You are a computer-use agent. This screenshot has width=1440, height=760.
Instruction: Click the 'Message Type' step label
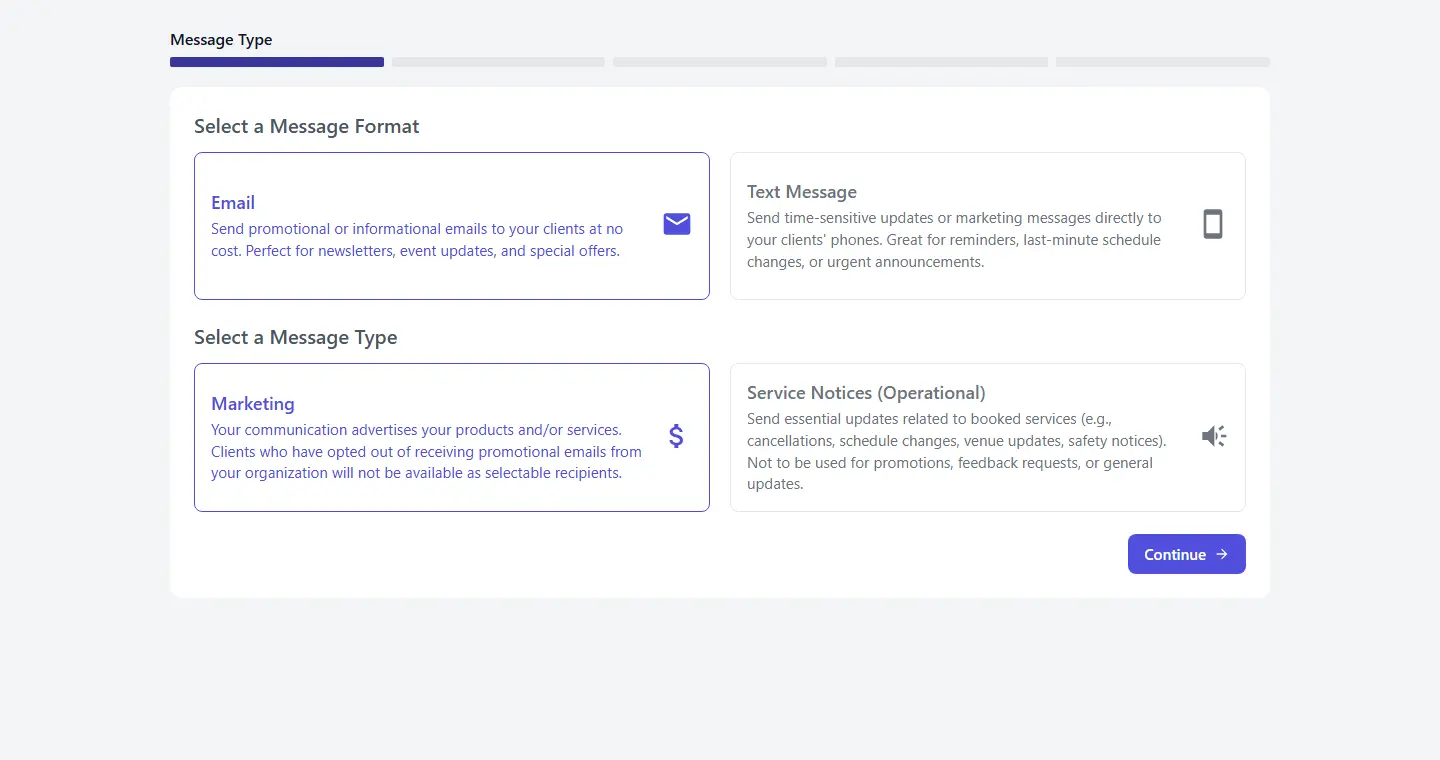pyautogui.click(x=221, y=40)
